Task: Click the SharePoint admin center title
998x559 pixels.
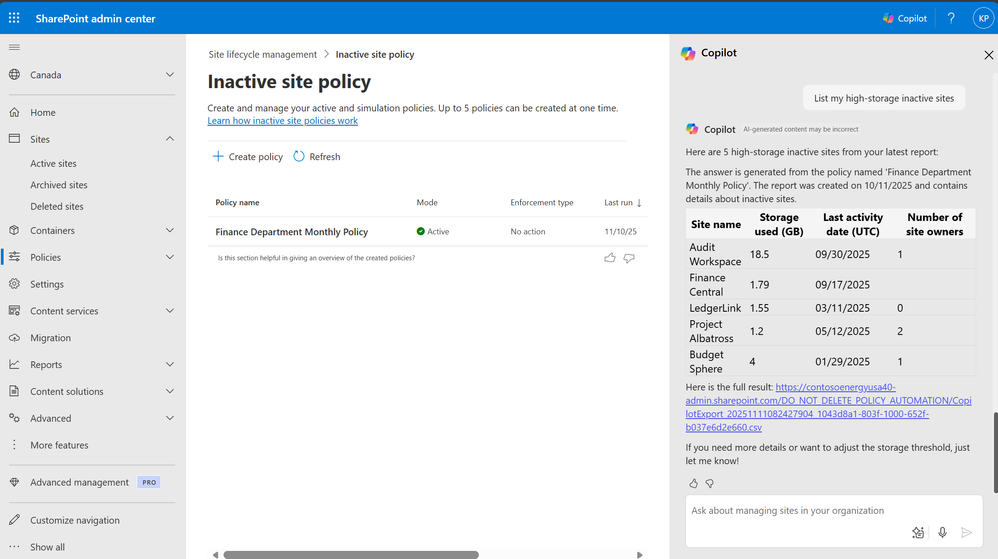Action: click(x=95, y=18)
